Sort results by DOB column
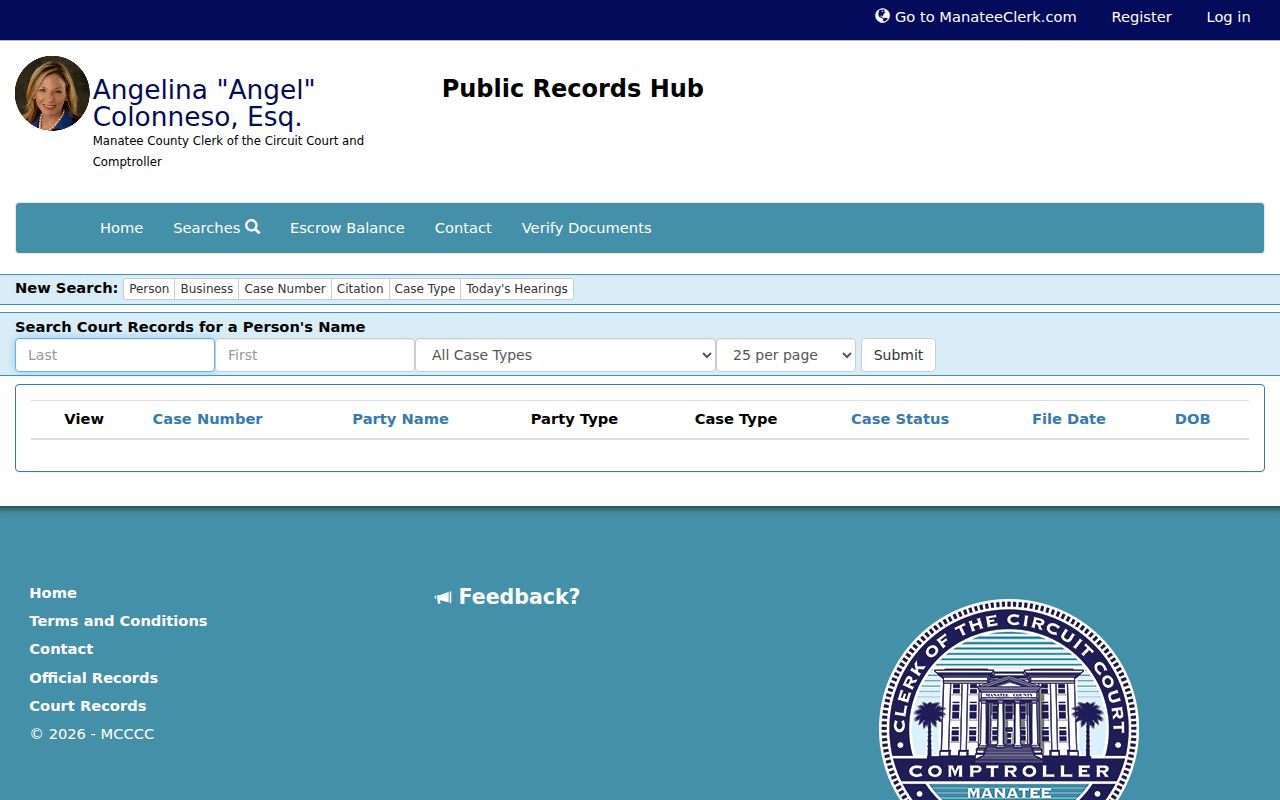The width and height of the screenshot is (1280, 800). (x=1192, y=419)
